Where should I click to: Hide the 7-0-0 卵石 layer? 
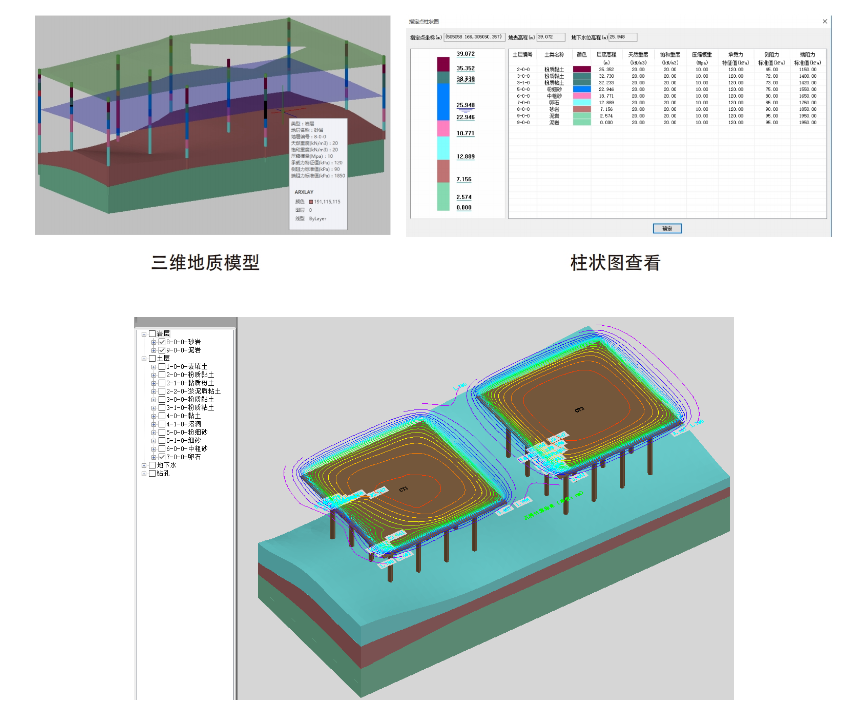162,457
